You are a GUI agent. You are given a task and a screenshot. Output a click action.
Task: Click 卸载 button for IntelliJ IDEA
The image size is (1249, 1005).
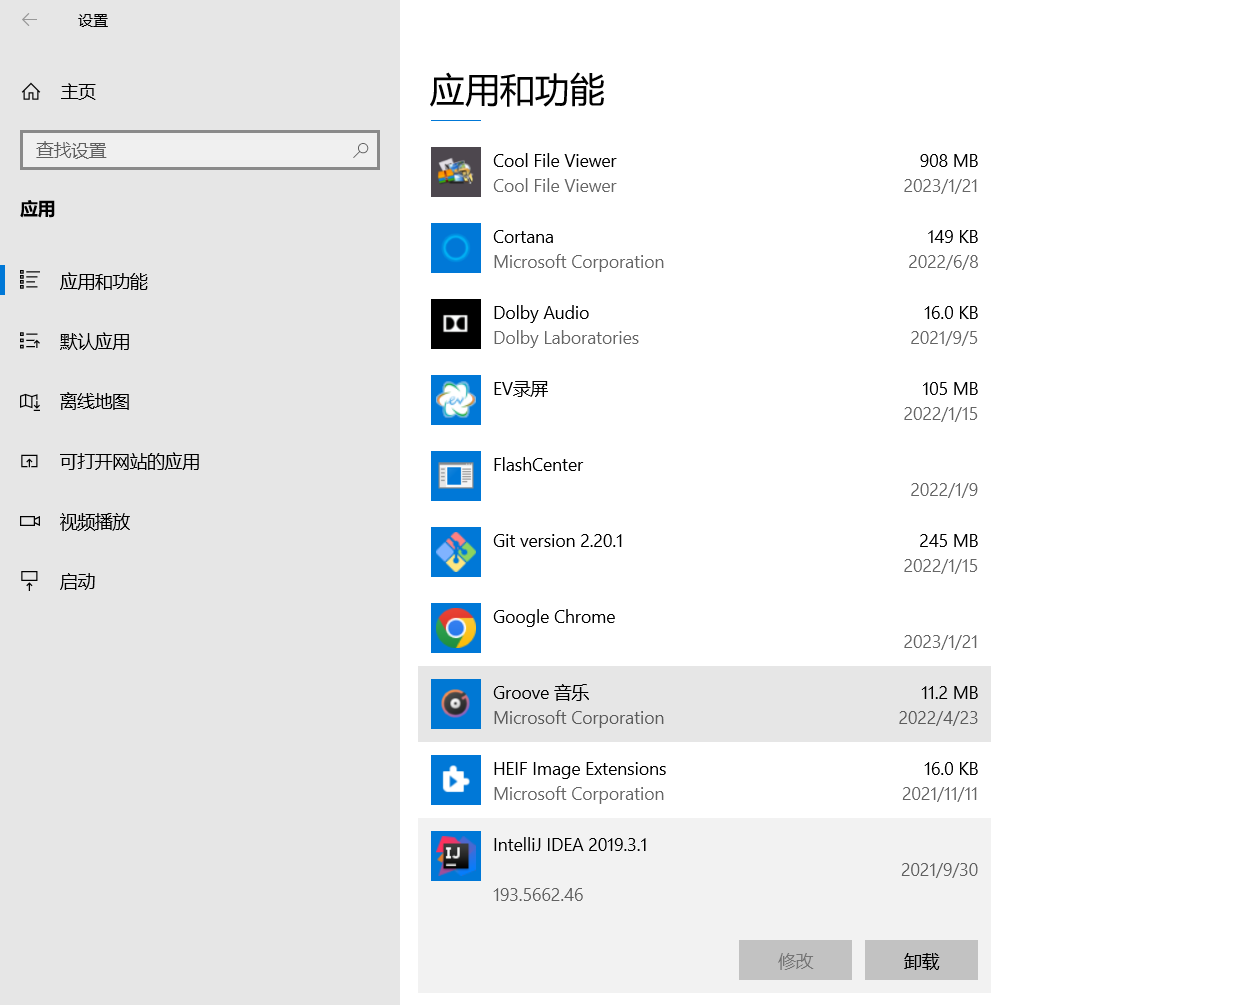coord(921,960)
